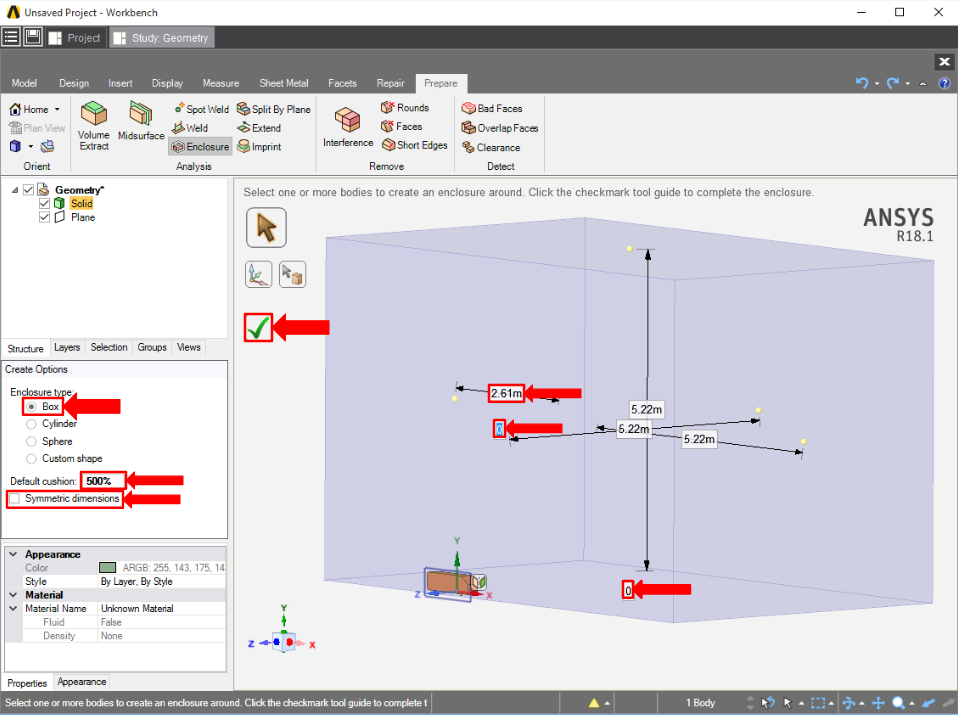958x715 pixels.
Task: Select the Cylinder enclosure type
Action: point(31,424)
